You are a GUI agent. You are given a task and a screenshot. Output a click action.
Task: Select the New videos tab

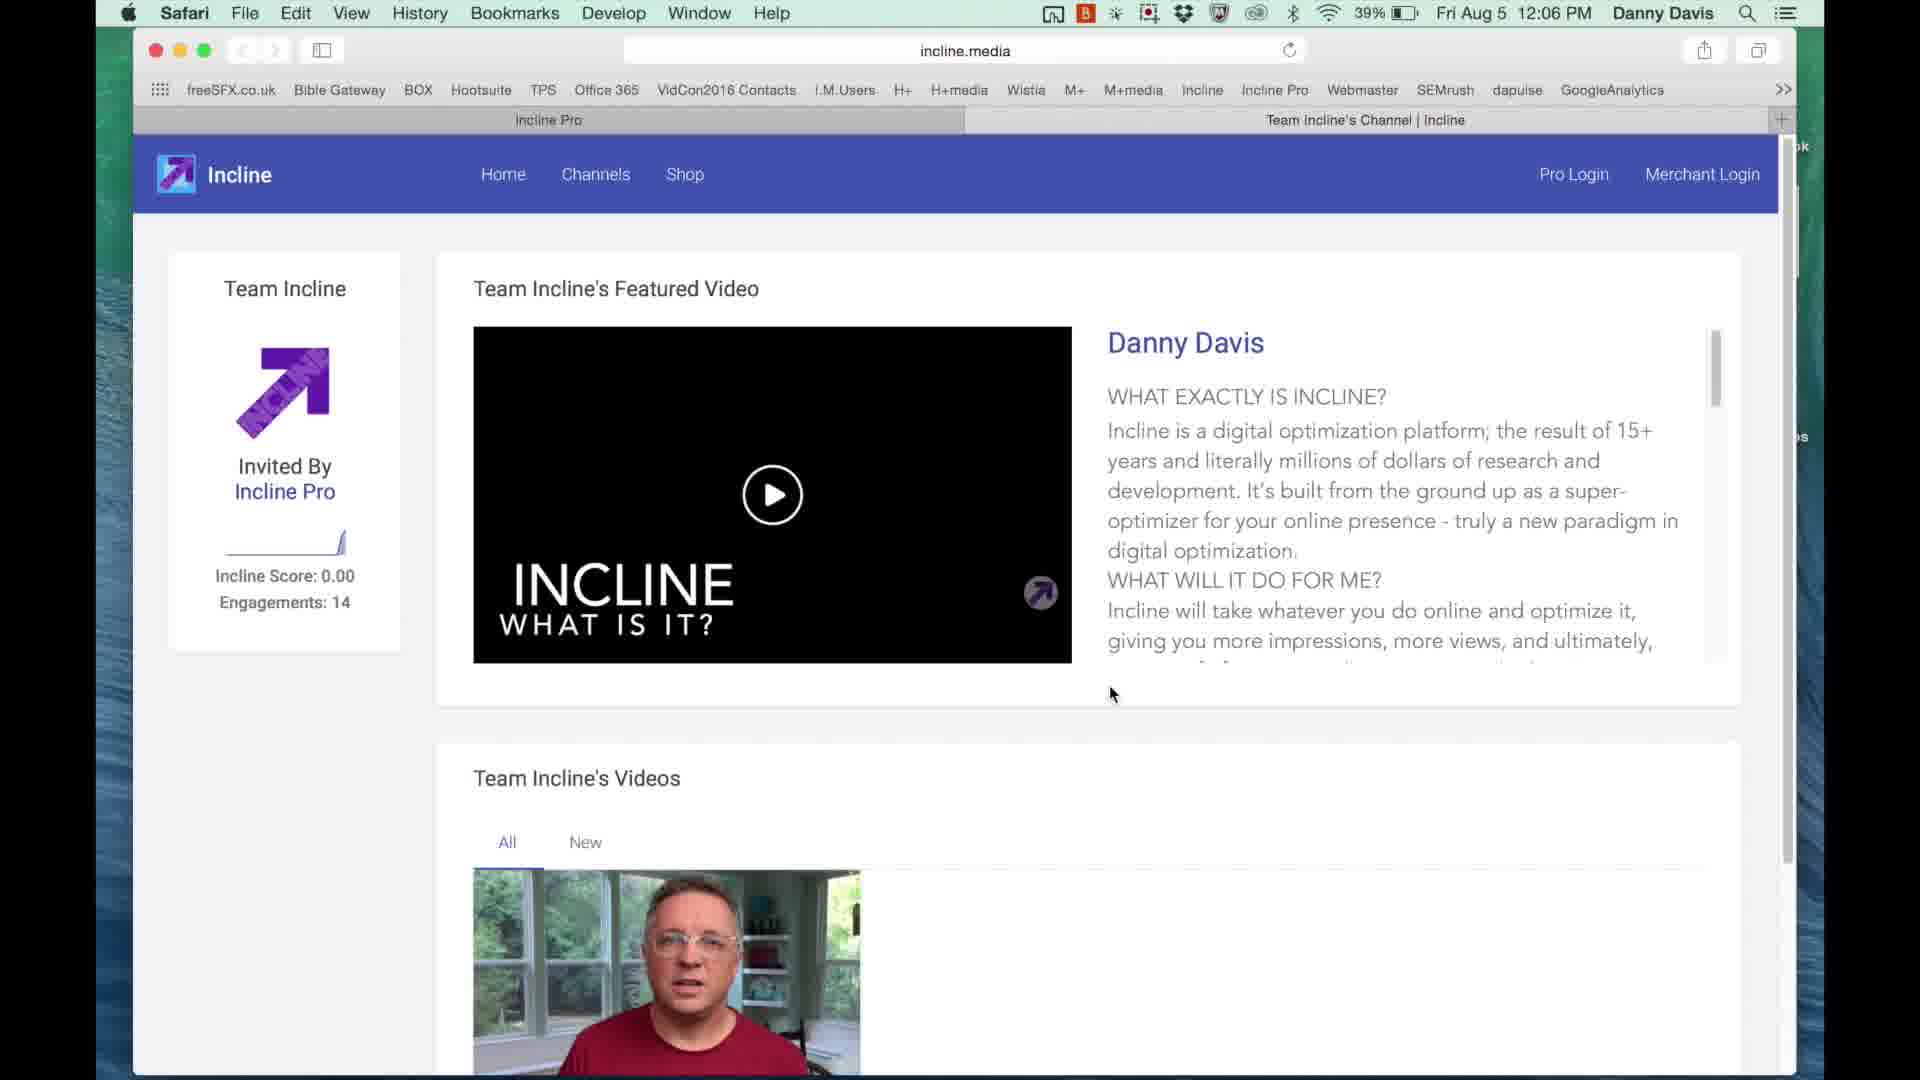tap(585, 842)
